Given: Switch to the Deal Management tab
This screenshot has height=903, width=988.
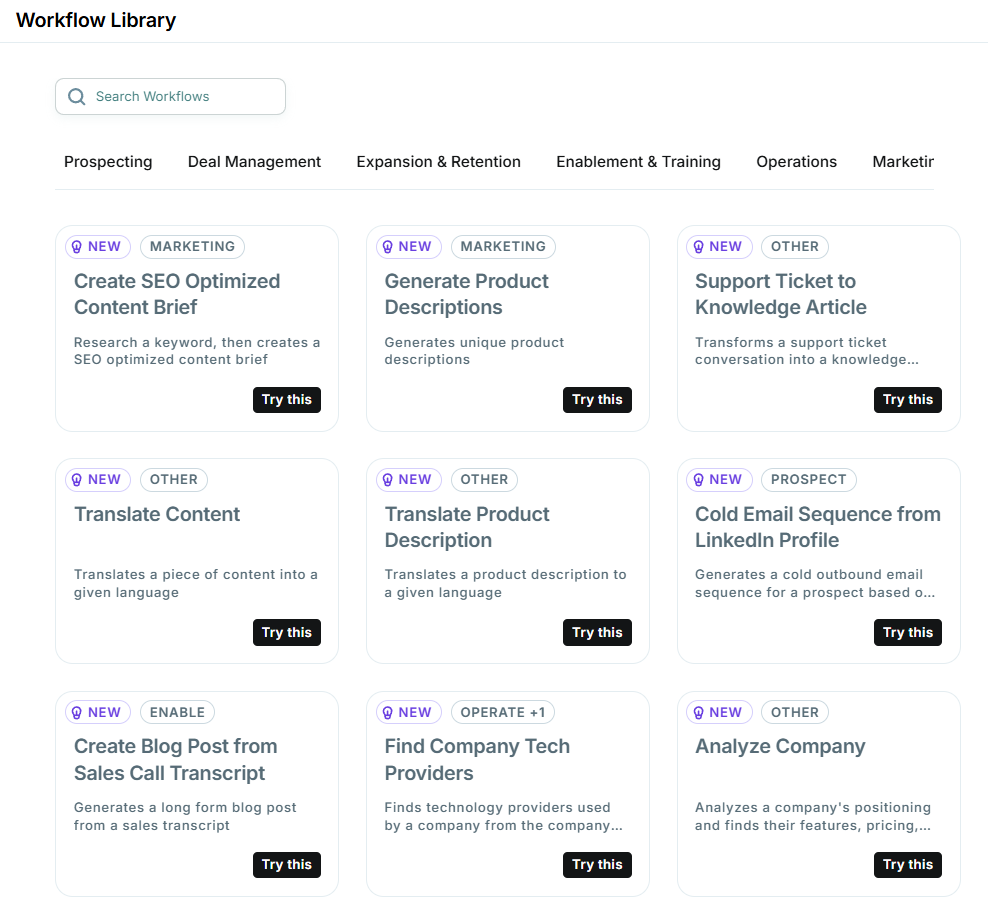Looking at the screenshot, I should click(x=254, y=162).
